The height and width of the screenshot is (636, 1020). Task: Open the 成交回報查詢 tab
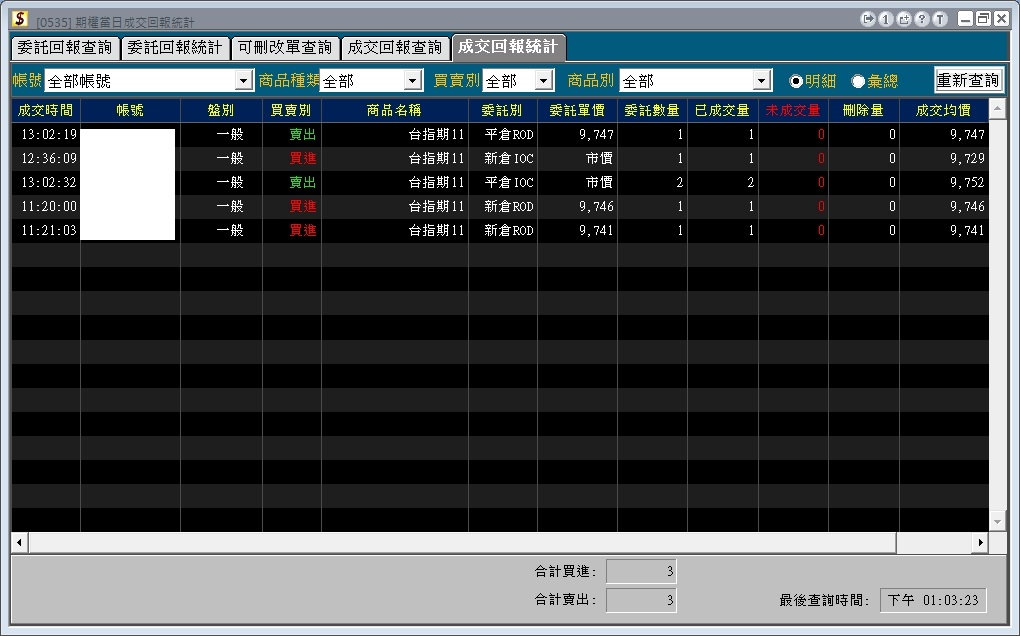tap(395, 47)
